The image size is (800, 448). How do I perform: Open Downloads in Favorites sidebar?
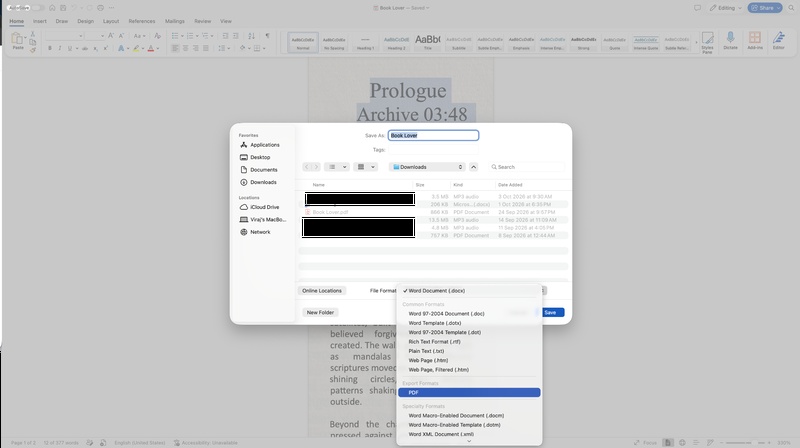(x=264, y=182)
